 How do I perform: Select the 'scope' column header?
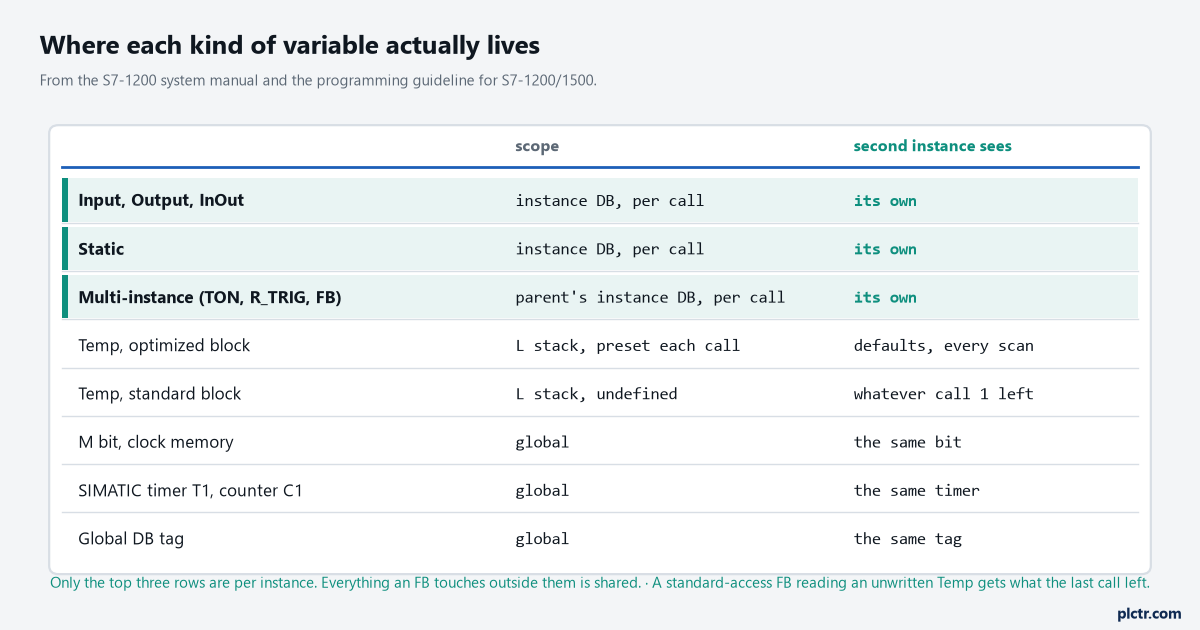coord(537,146)
